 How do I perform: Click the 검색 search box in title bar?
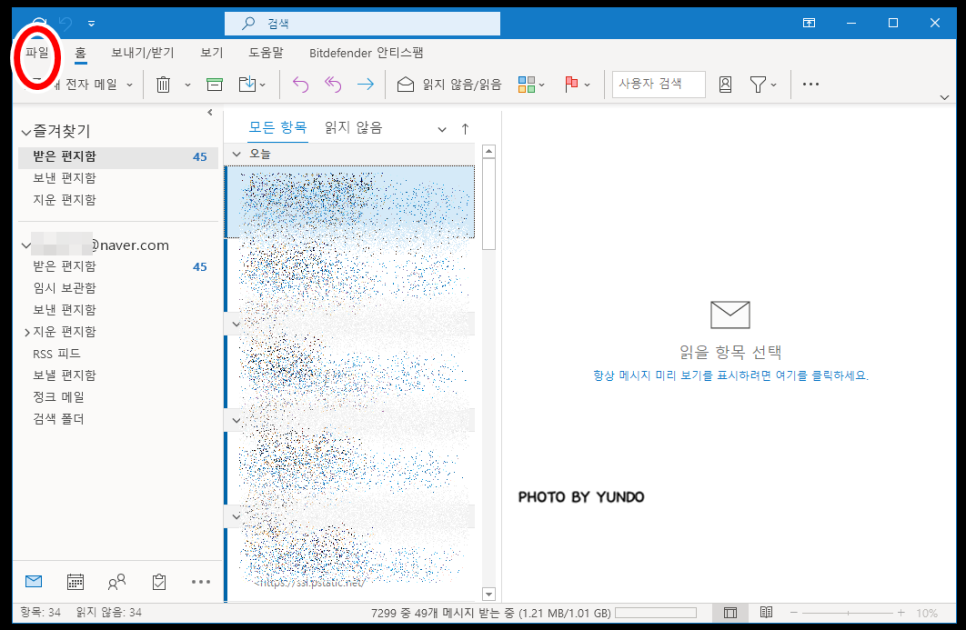click(x=362, y=23)
